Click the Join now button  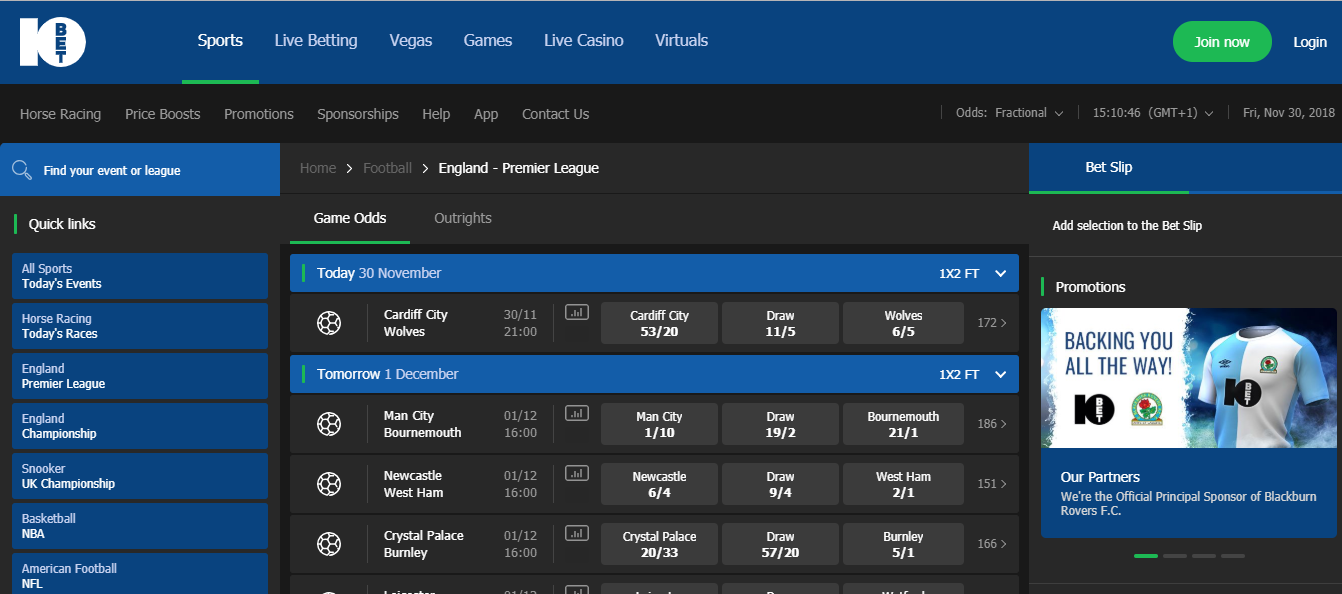point(1222,42)
